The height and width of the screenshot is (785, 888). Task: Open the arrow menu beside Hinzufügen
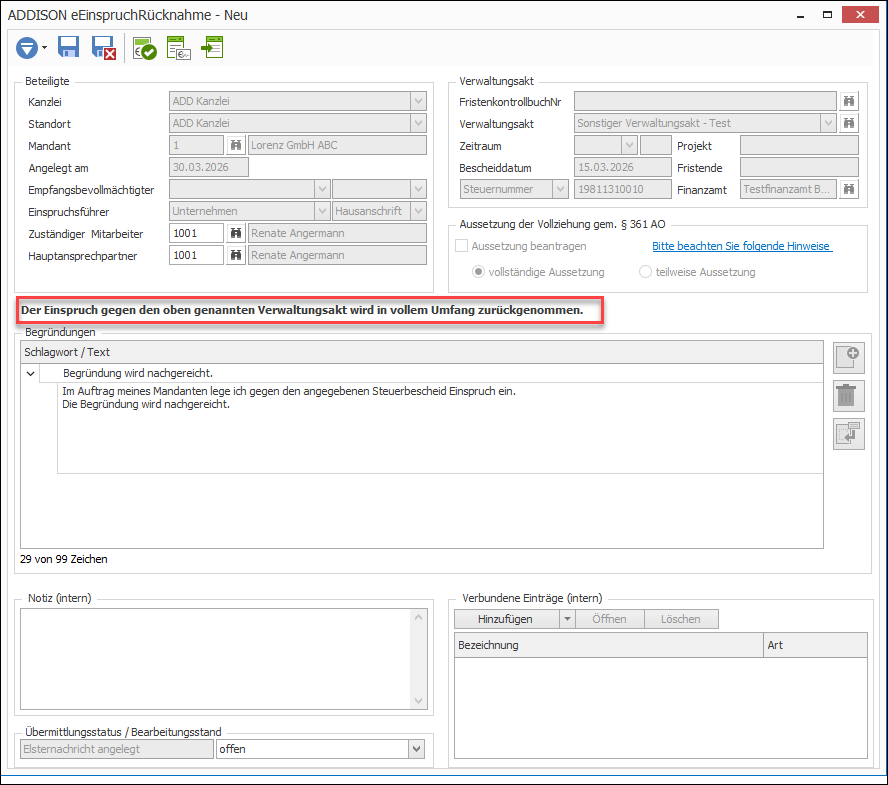point(567,620)
